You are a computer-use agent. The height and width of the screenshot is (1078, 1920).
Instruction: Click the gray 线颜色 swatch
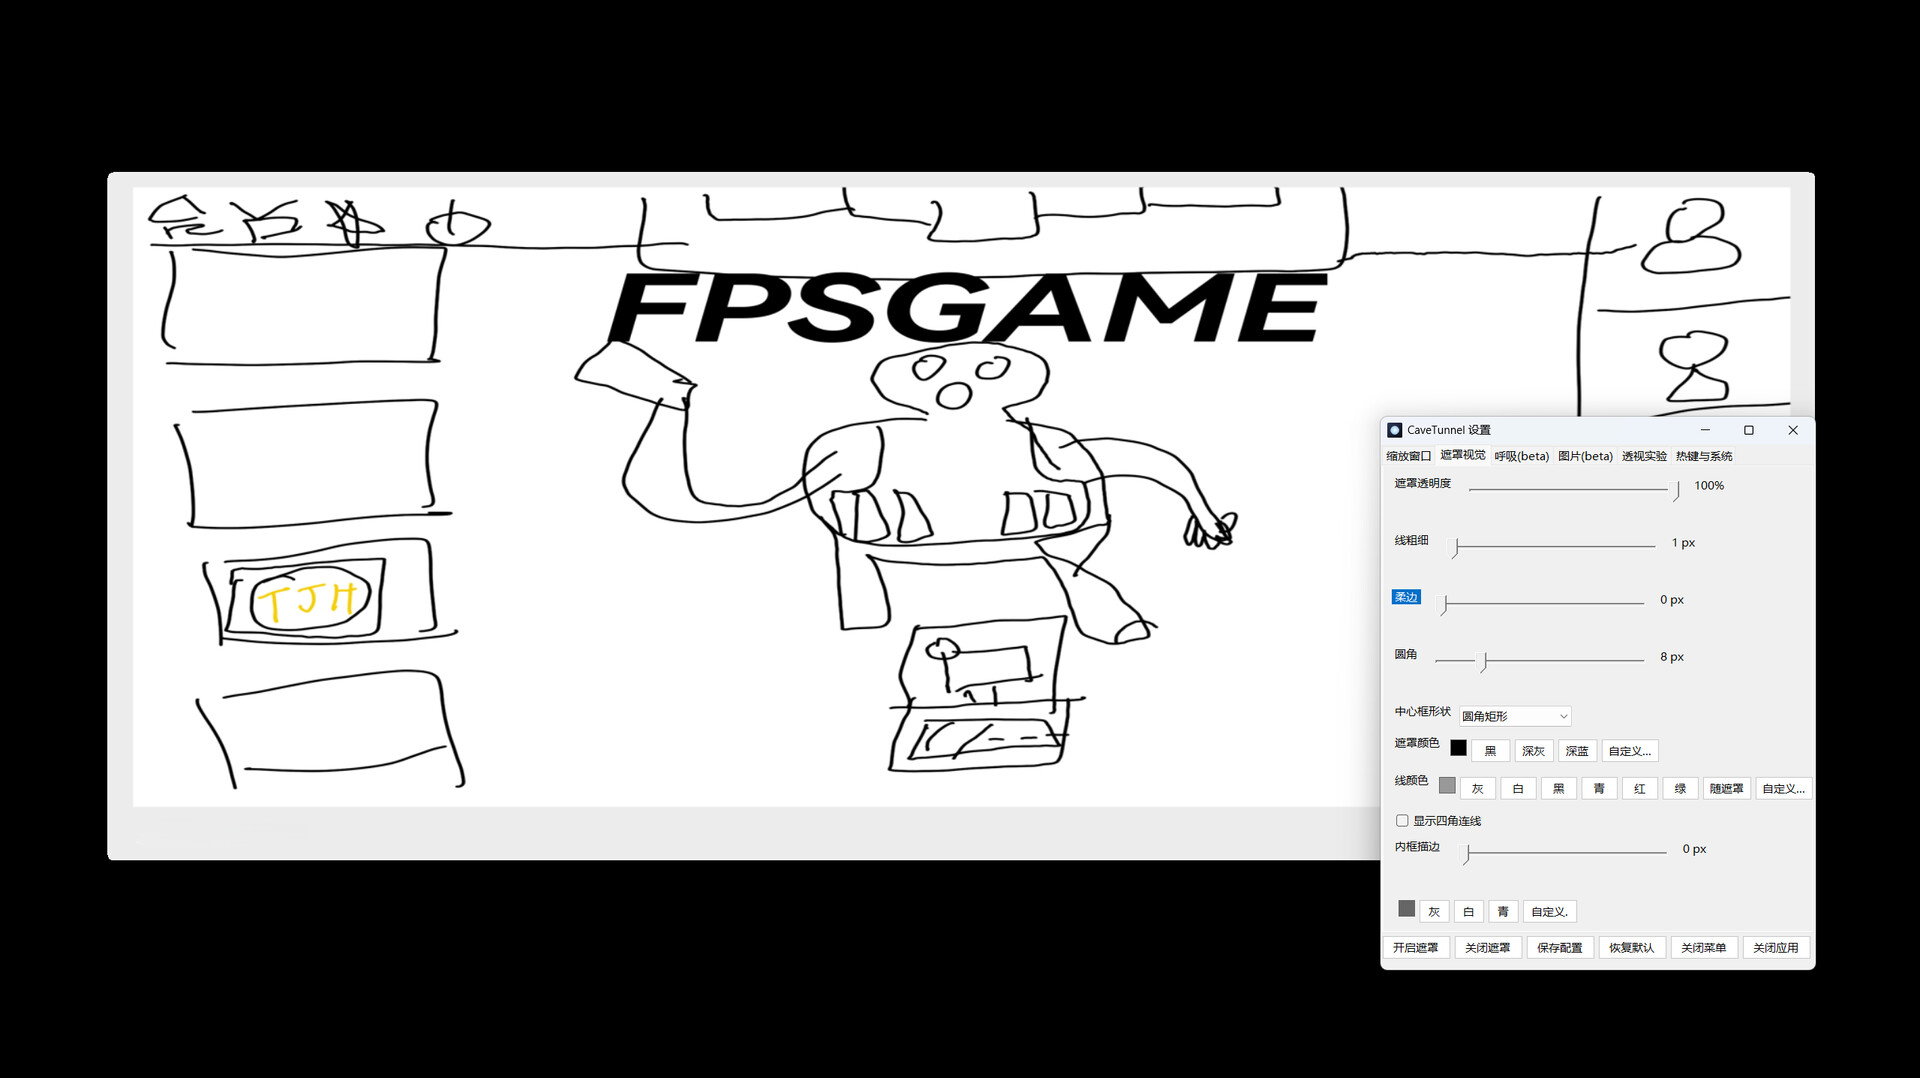(1447, 785)
